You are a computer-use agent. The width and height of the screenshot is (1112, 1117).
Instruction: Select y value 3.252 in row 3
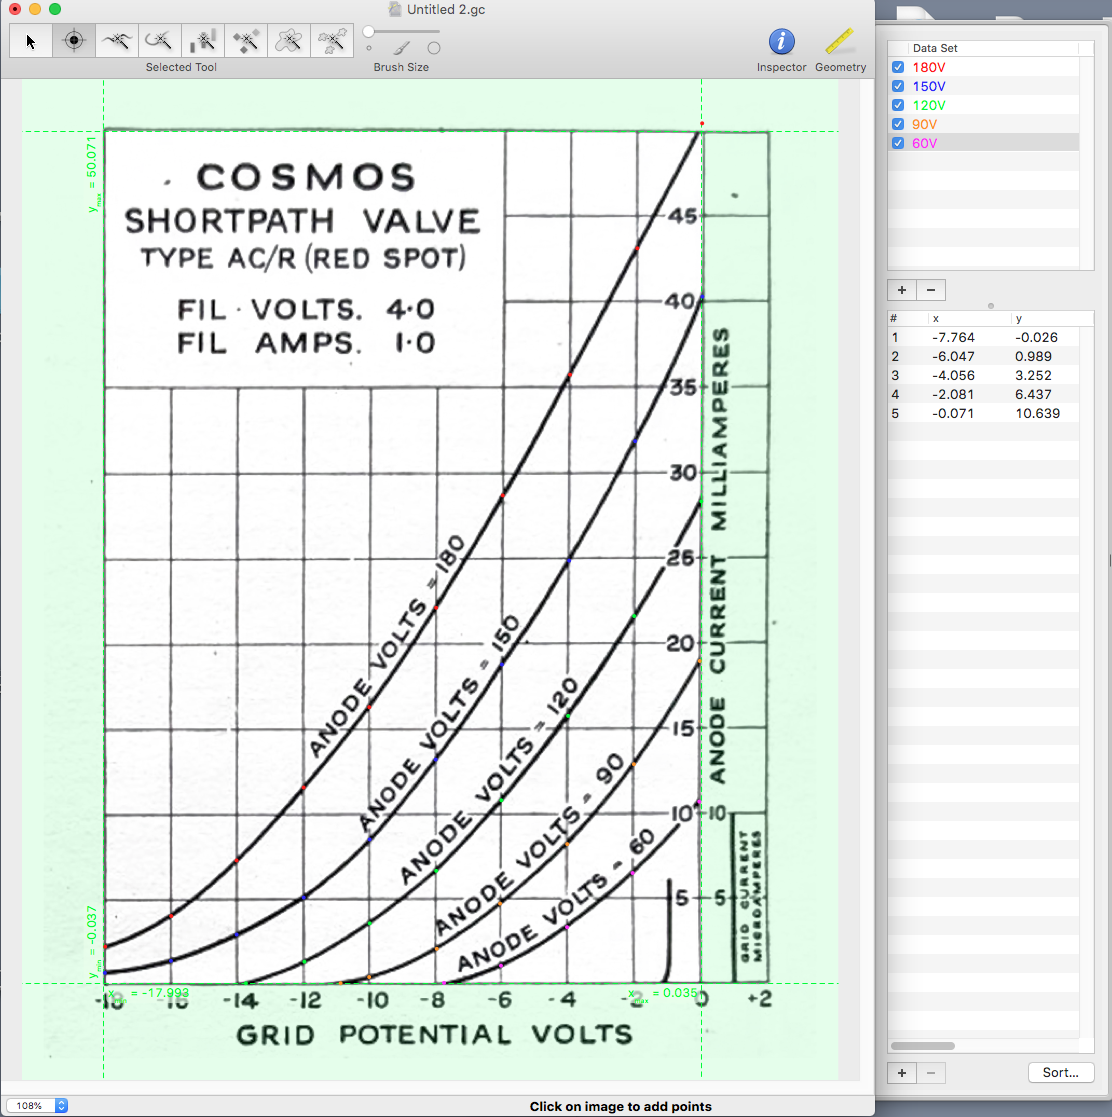(1033, 375)
